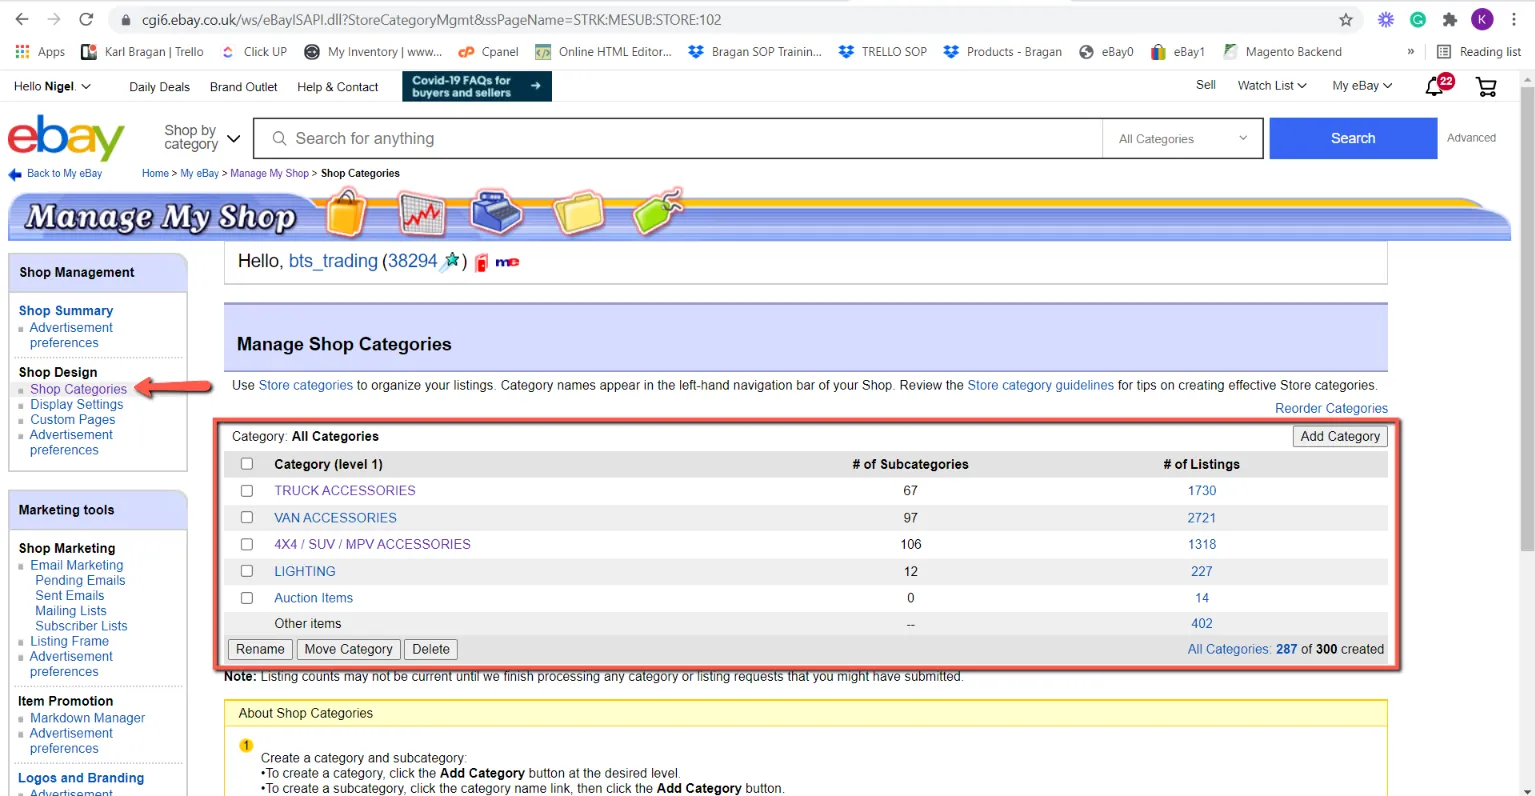Open the Apps bookmark grid
This screenshot has height=796, width=1535.
coord(40,52)
